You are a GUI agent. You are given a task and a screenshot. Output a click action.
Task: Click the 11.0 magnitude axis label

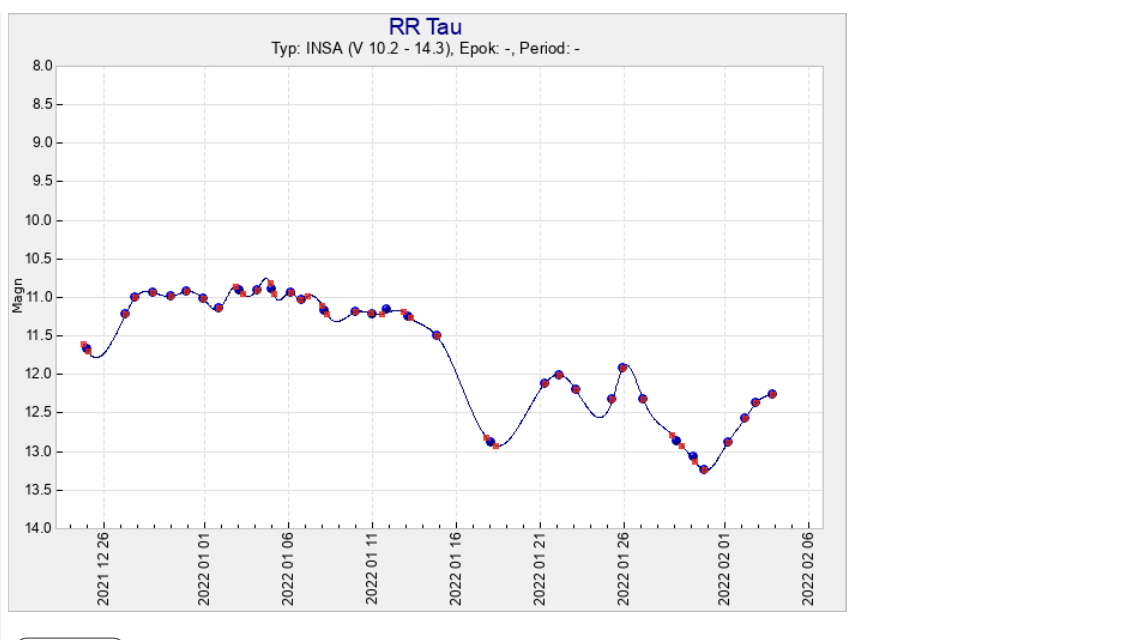(41, 297)
